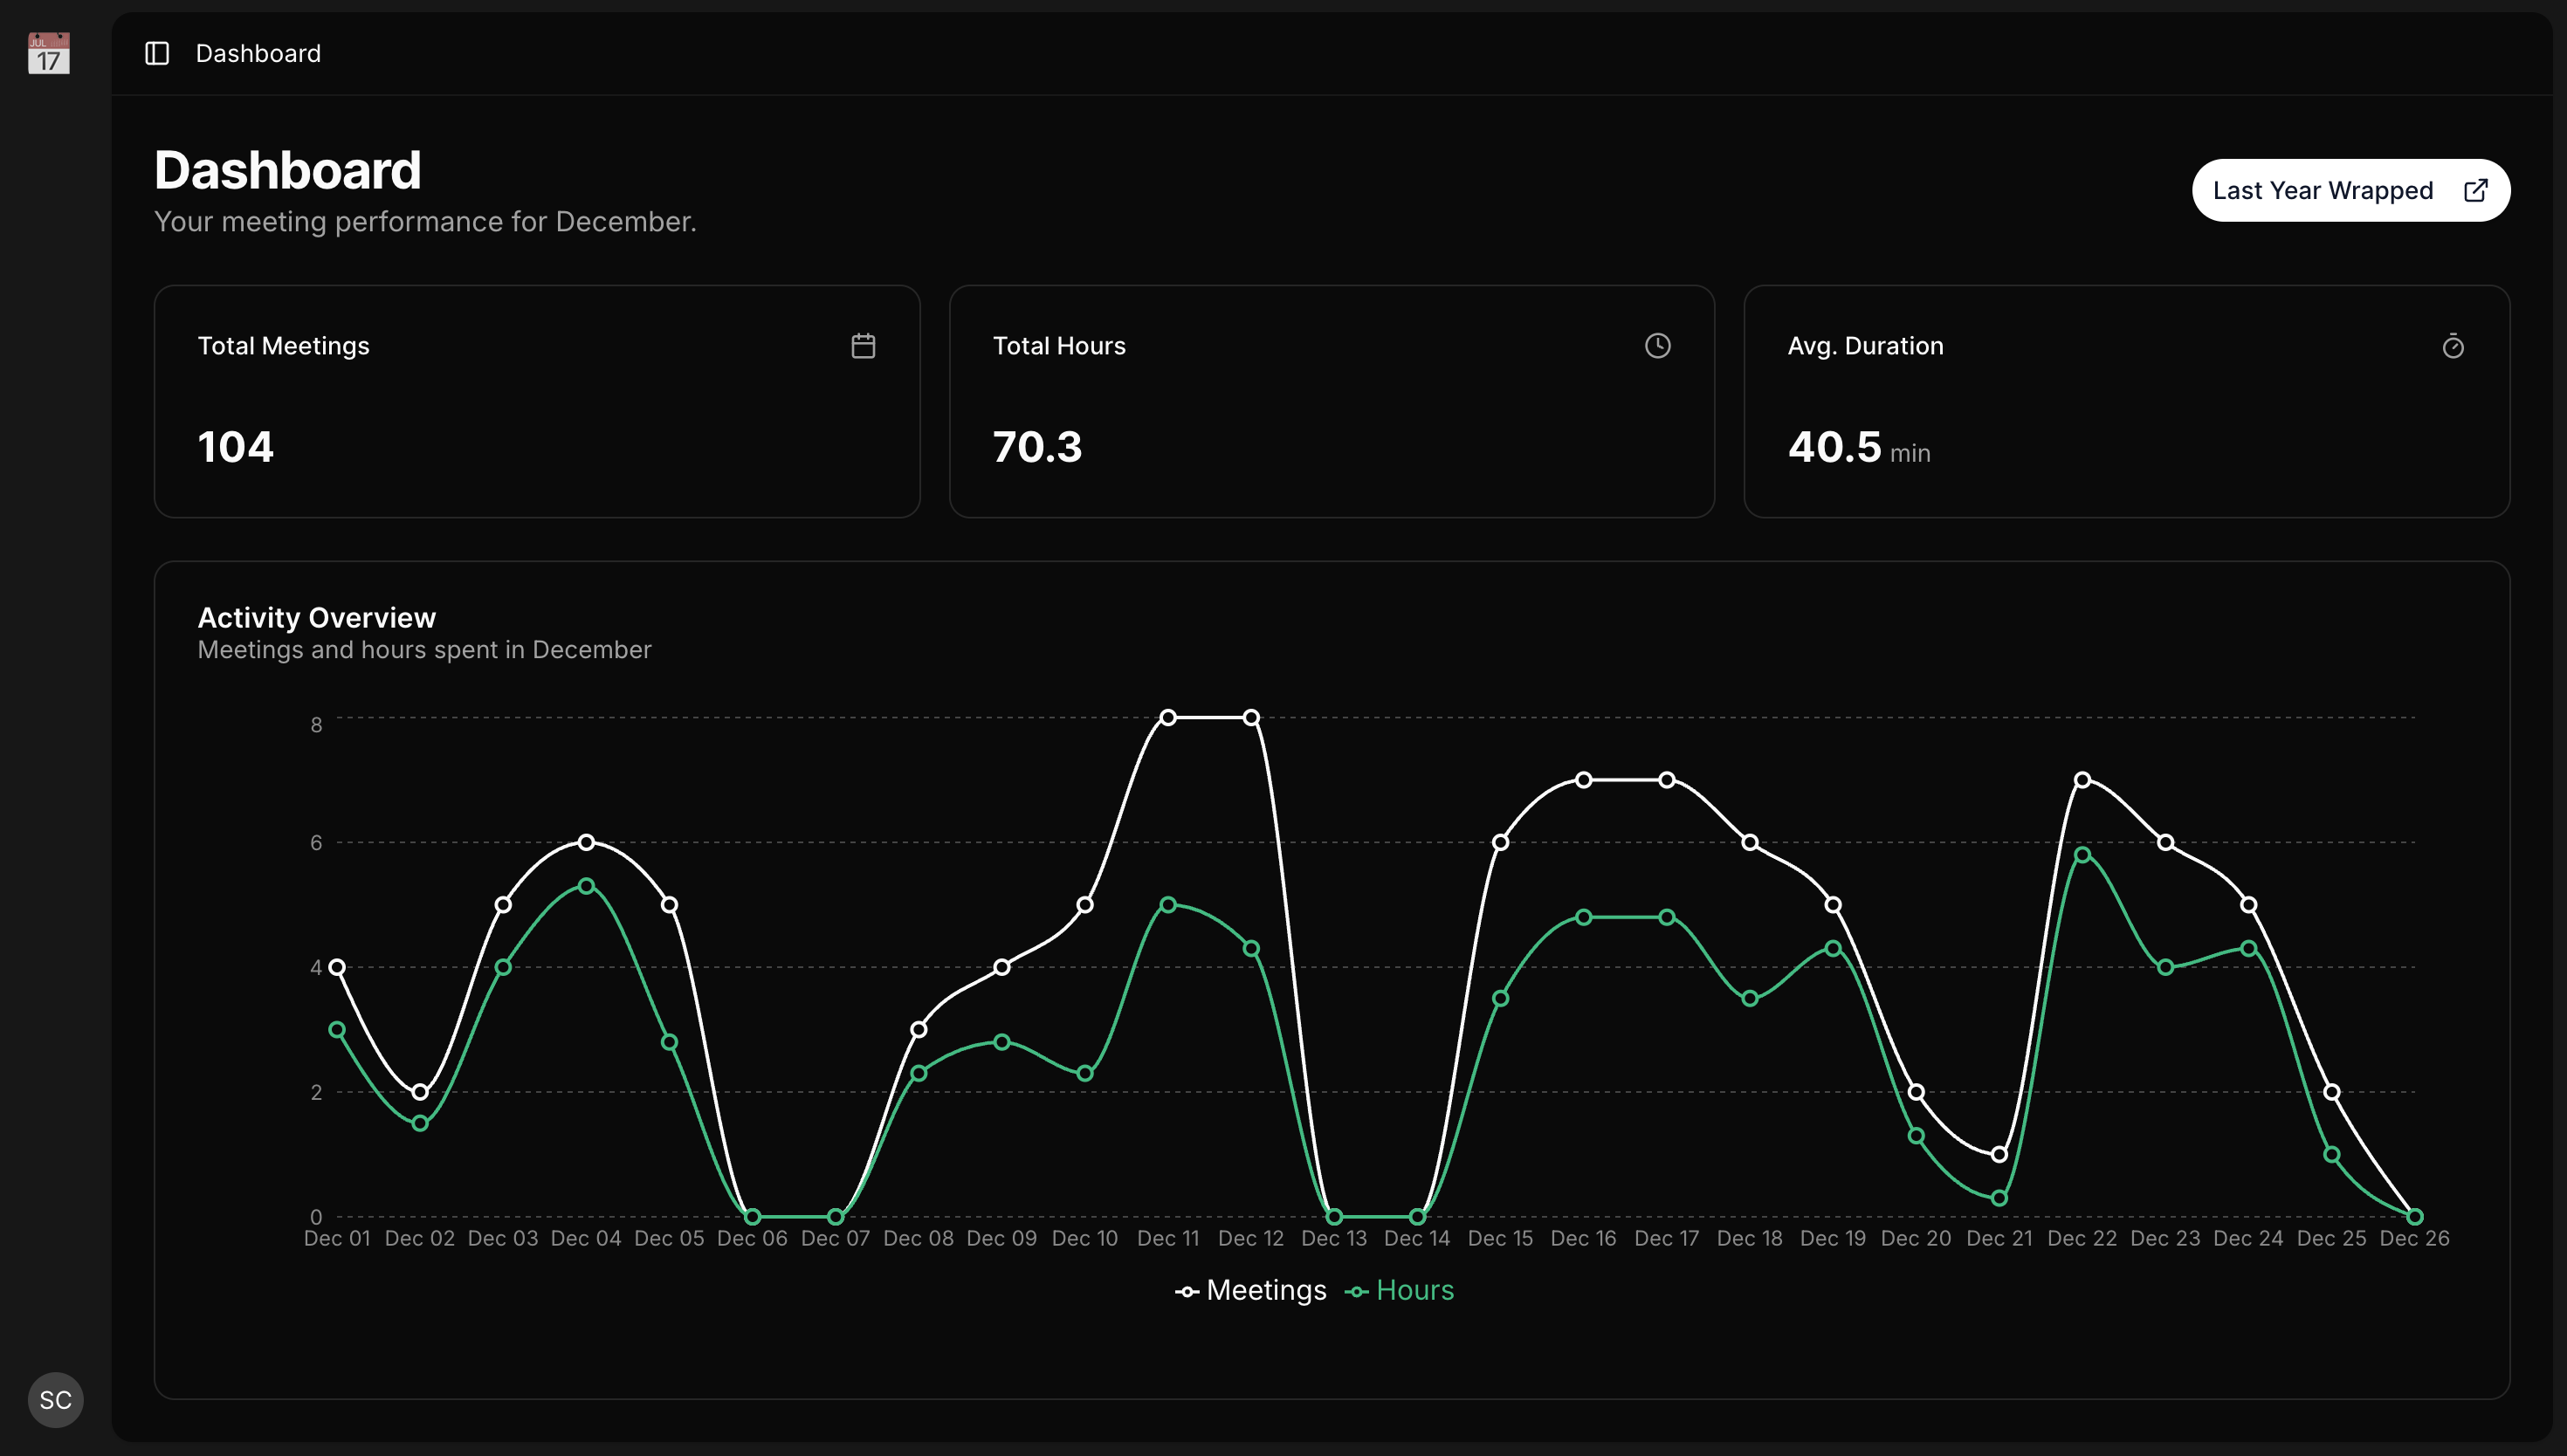Screen dimensions: 2567x1456
Task: Open the calendar app icon top left
Action: [x=49, y=53]
